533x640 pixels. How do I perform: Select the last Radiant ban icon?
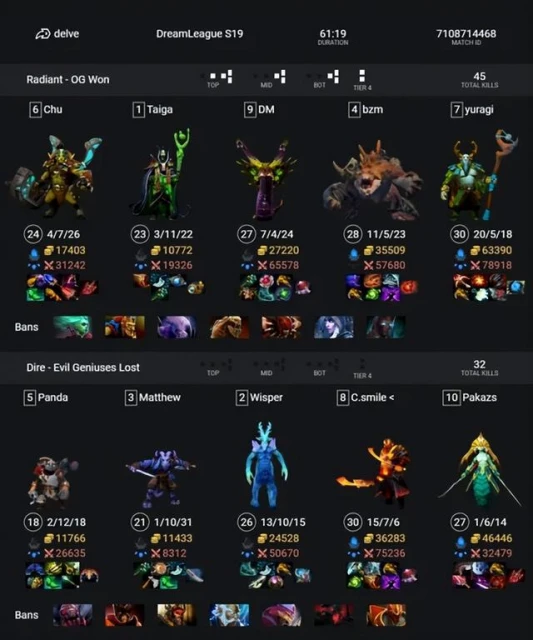click(386, 327)
